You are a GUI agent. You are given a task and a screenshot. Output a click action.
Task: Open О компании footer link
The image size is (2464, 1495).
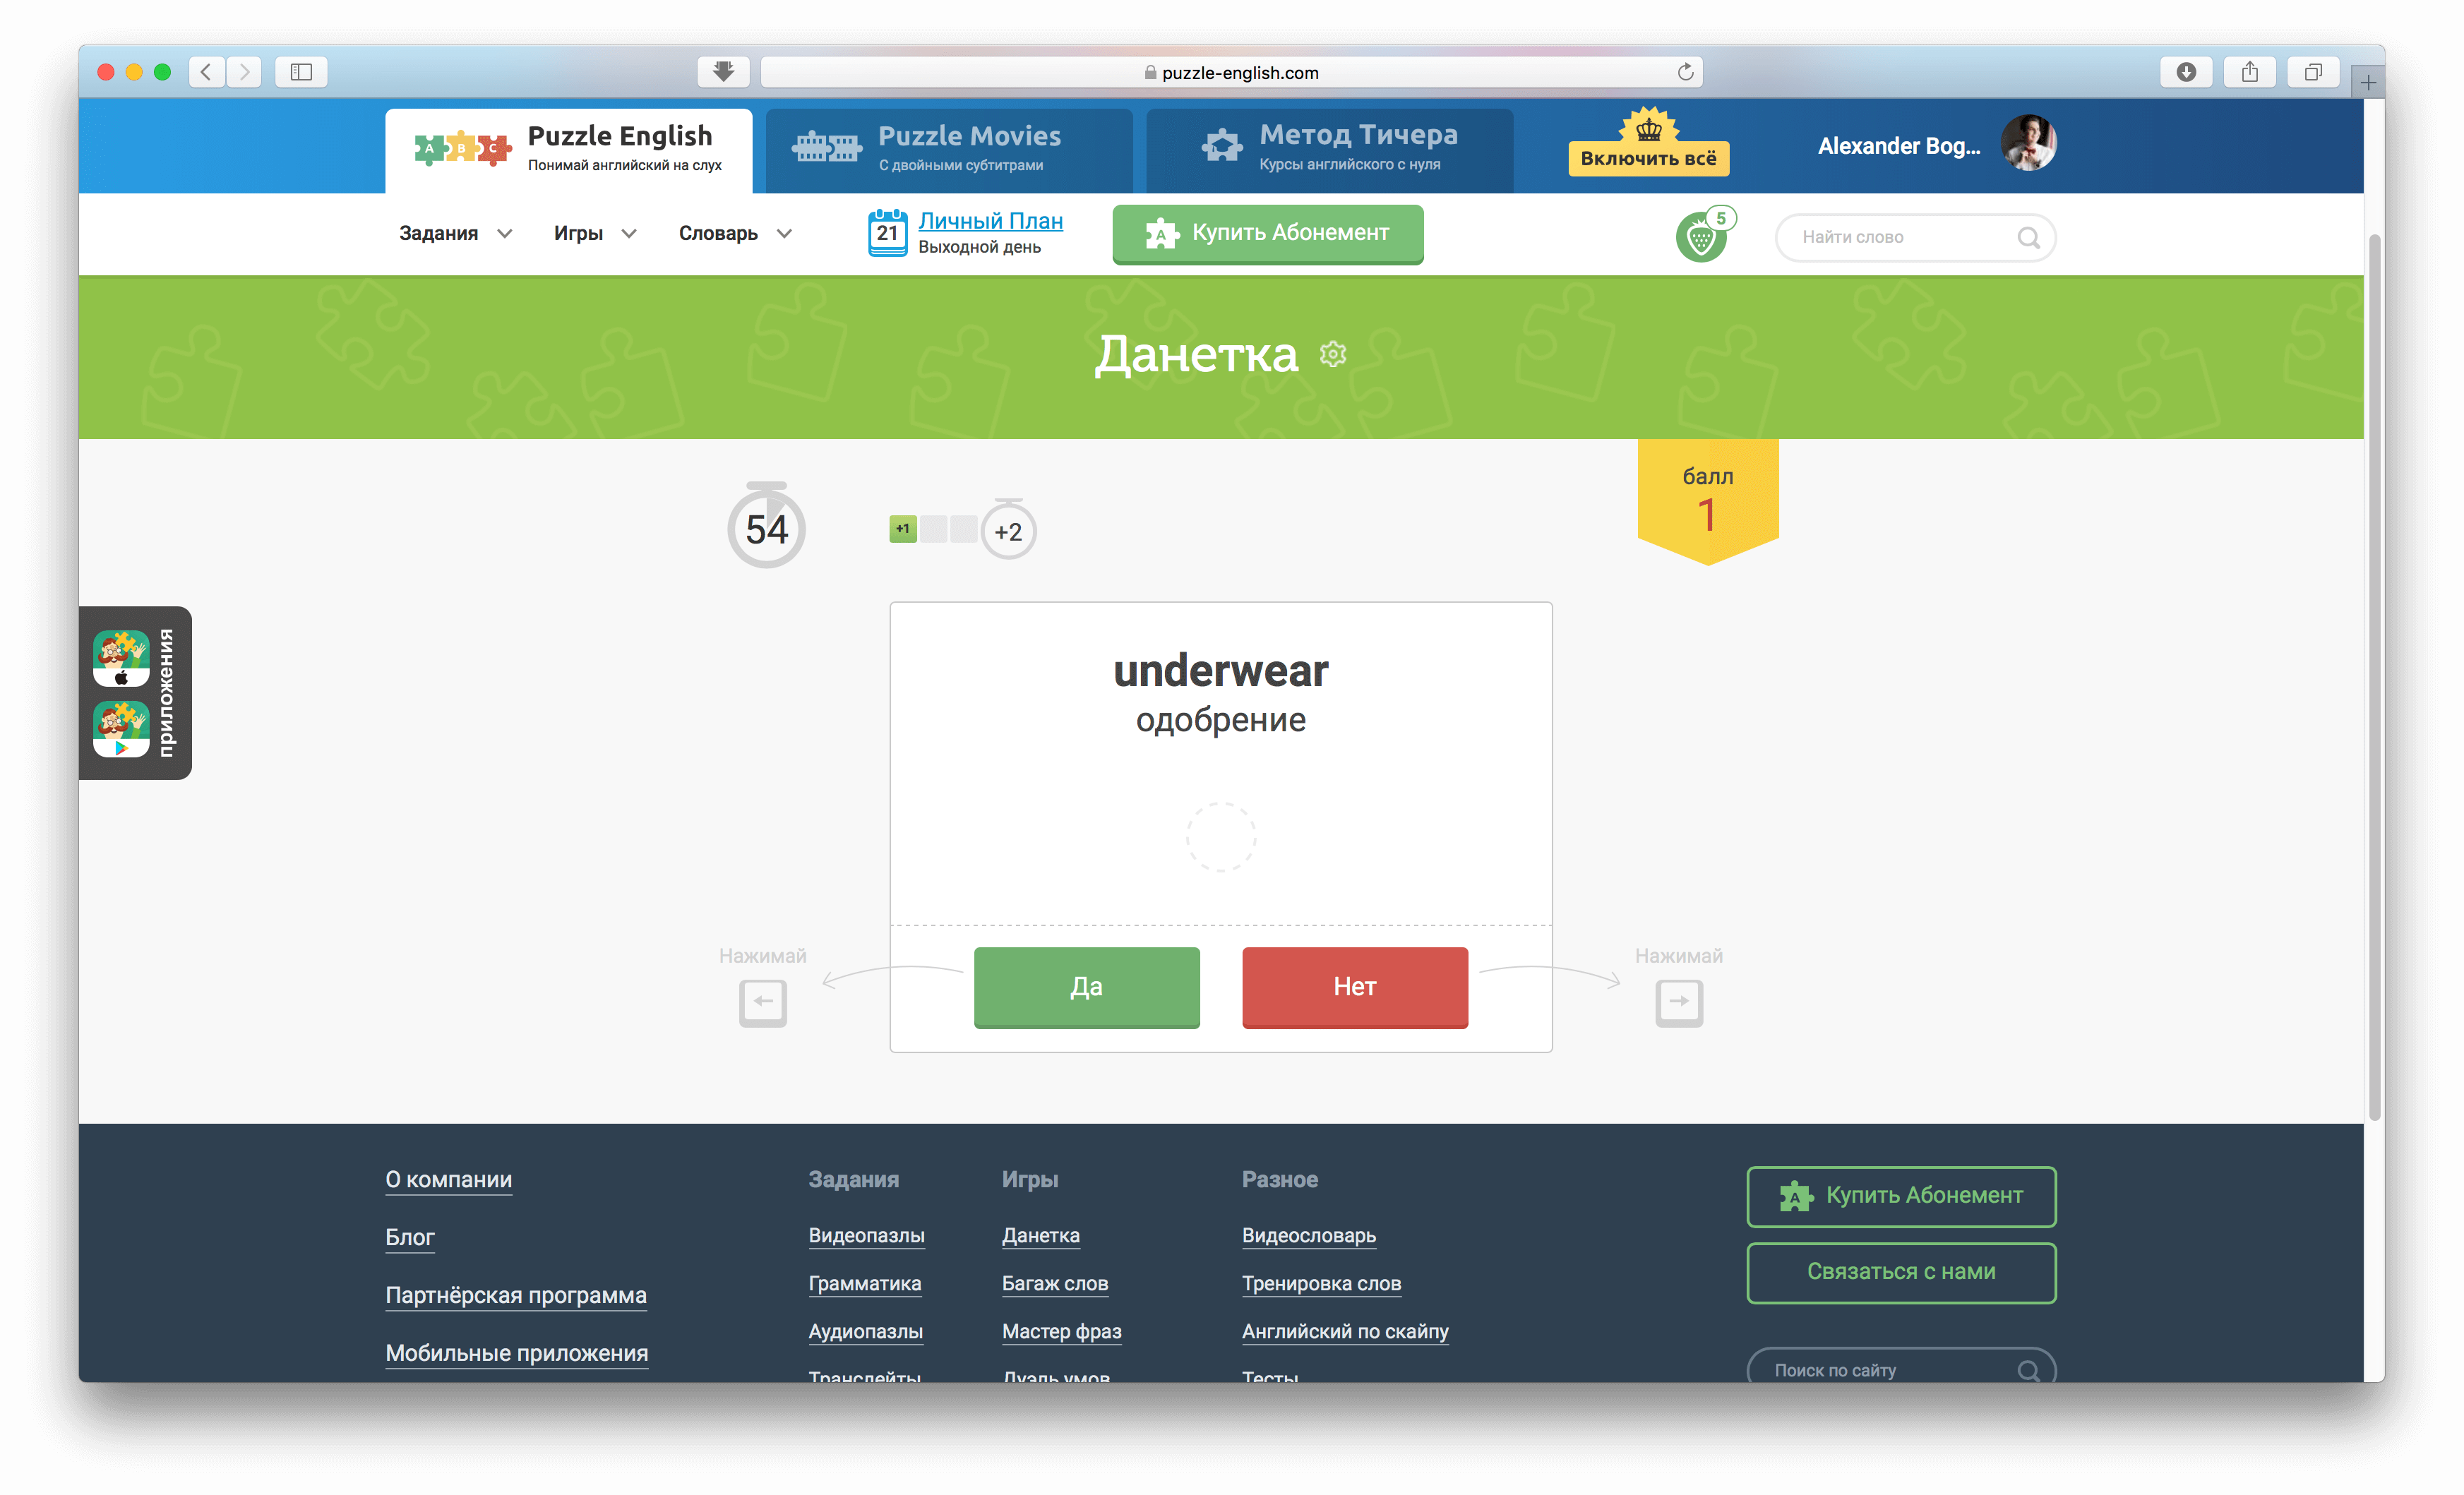[x=448, y=1180]
